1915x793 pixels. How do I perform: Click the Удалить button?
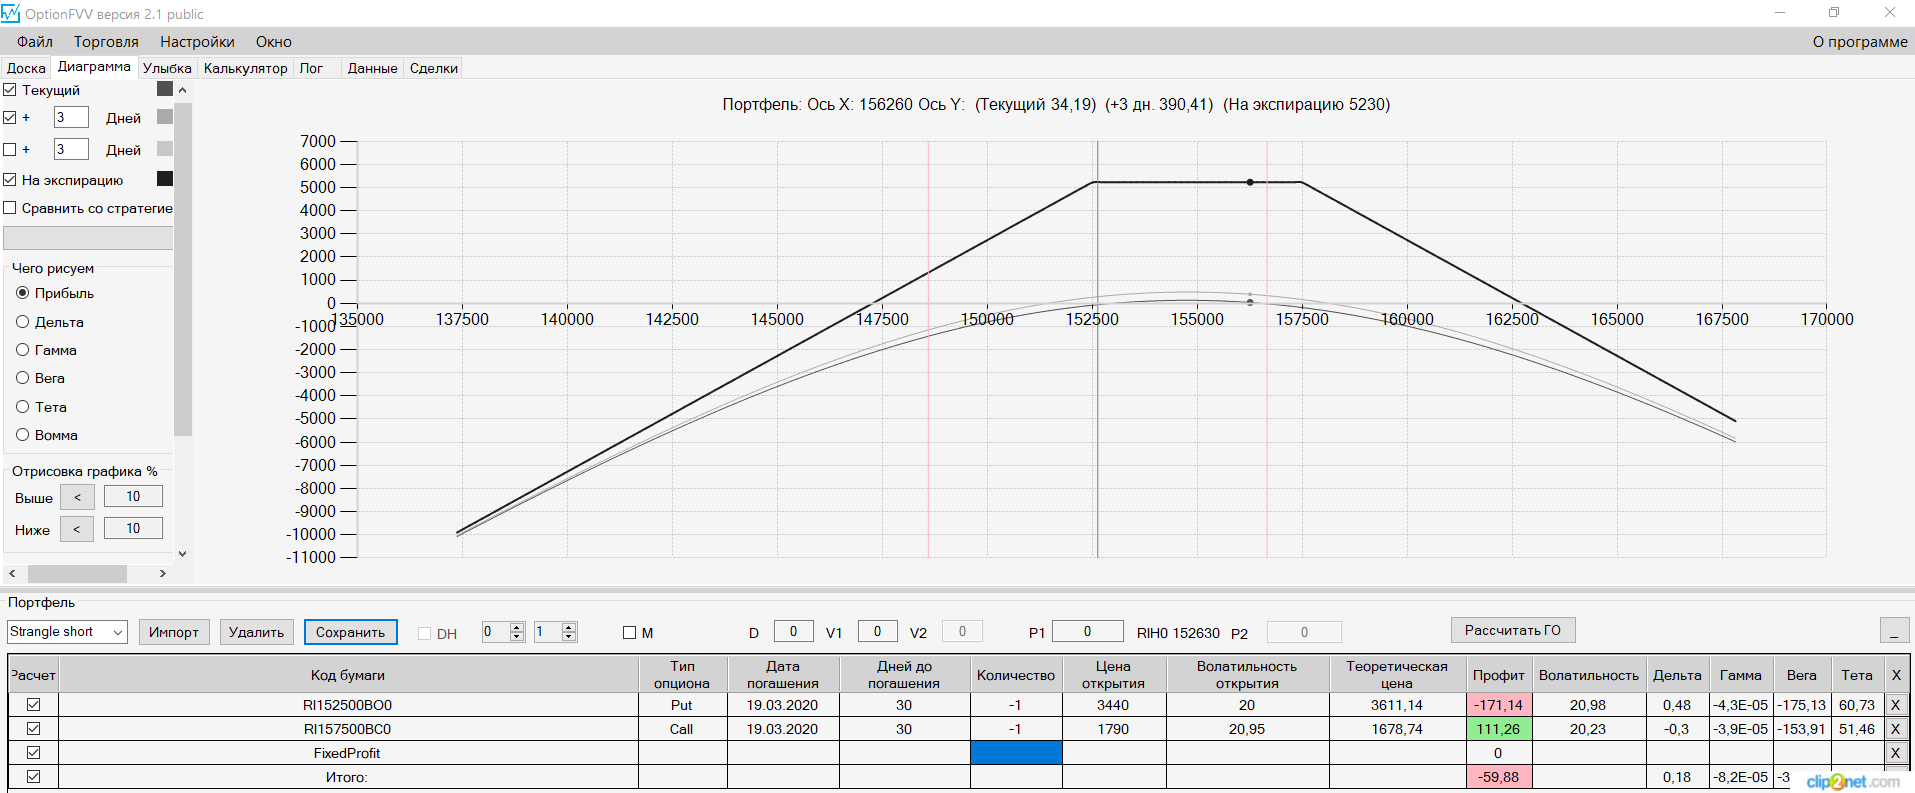(256, 632)
